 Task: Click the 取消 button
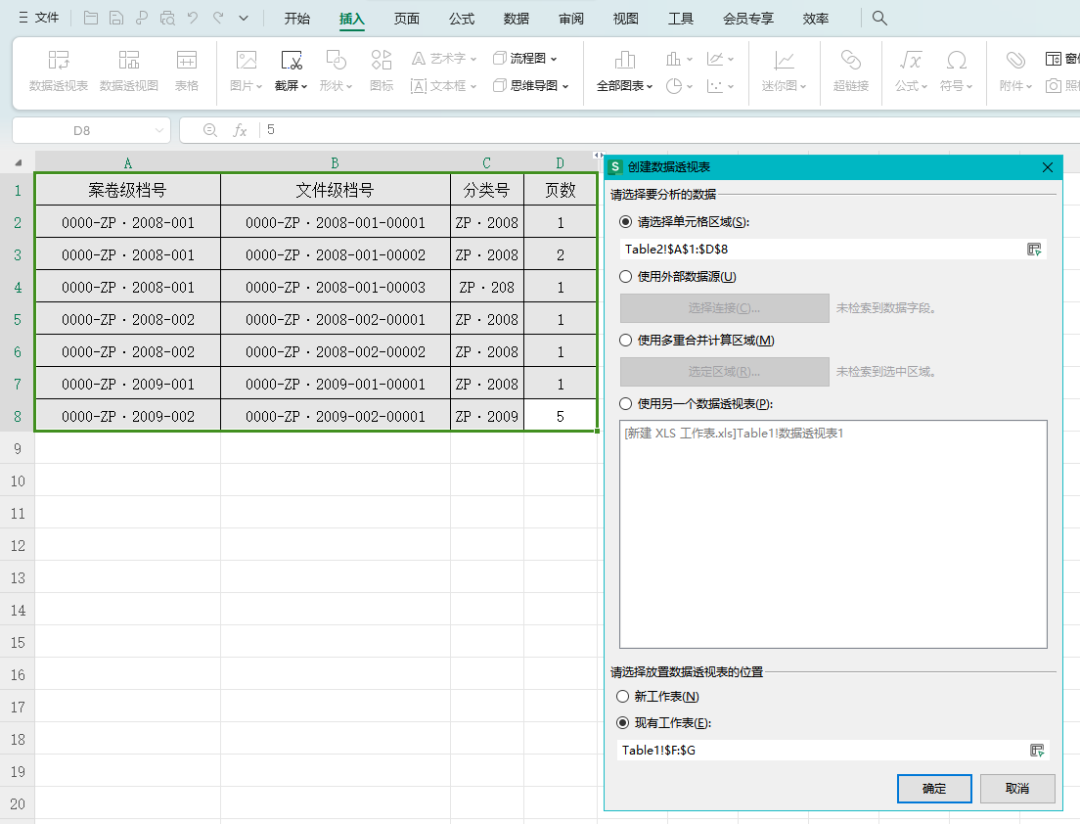[x=1017, y=788]
